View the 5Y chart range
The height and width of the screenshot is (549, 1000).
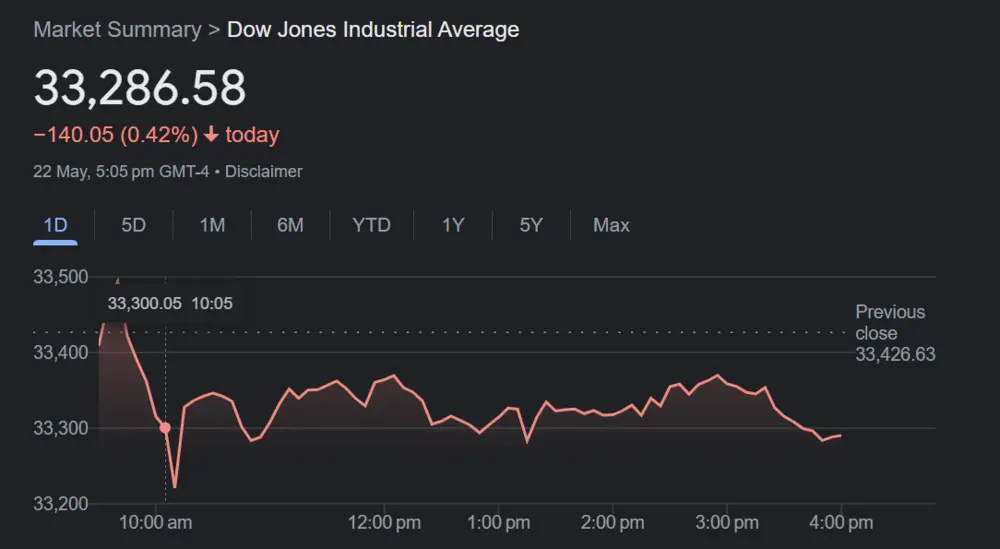[x=531, y=225]
